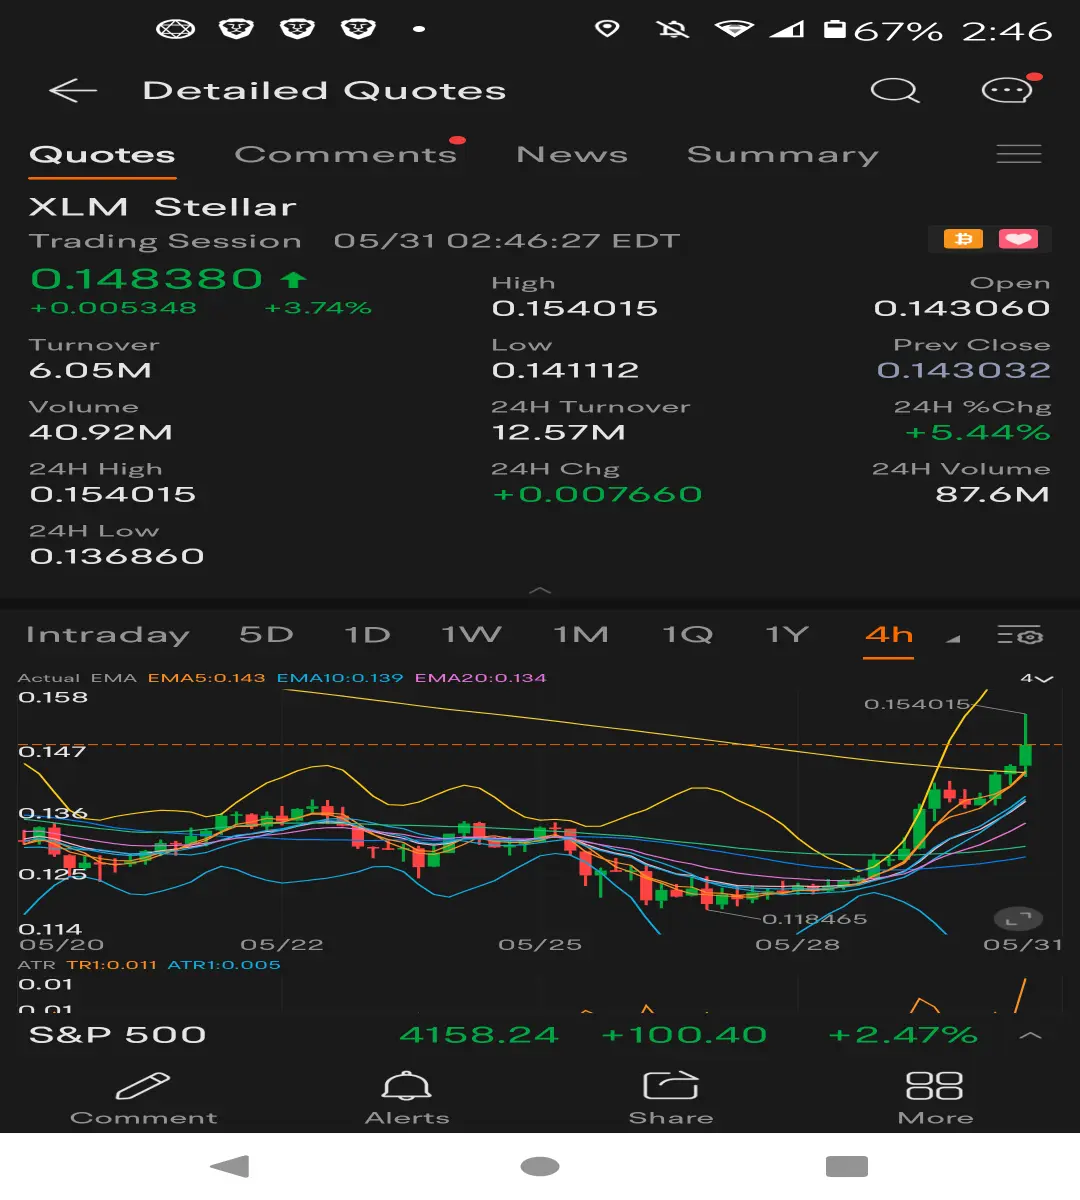Open the 4 indicator count dropdown
The image size is (1080, 1200).
1036,678
